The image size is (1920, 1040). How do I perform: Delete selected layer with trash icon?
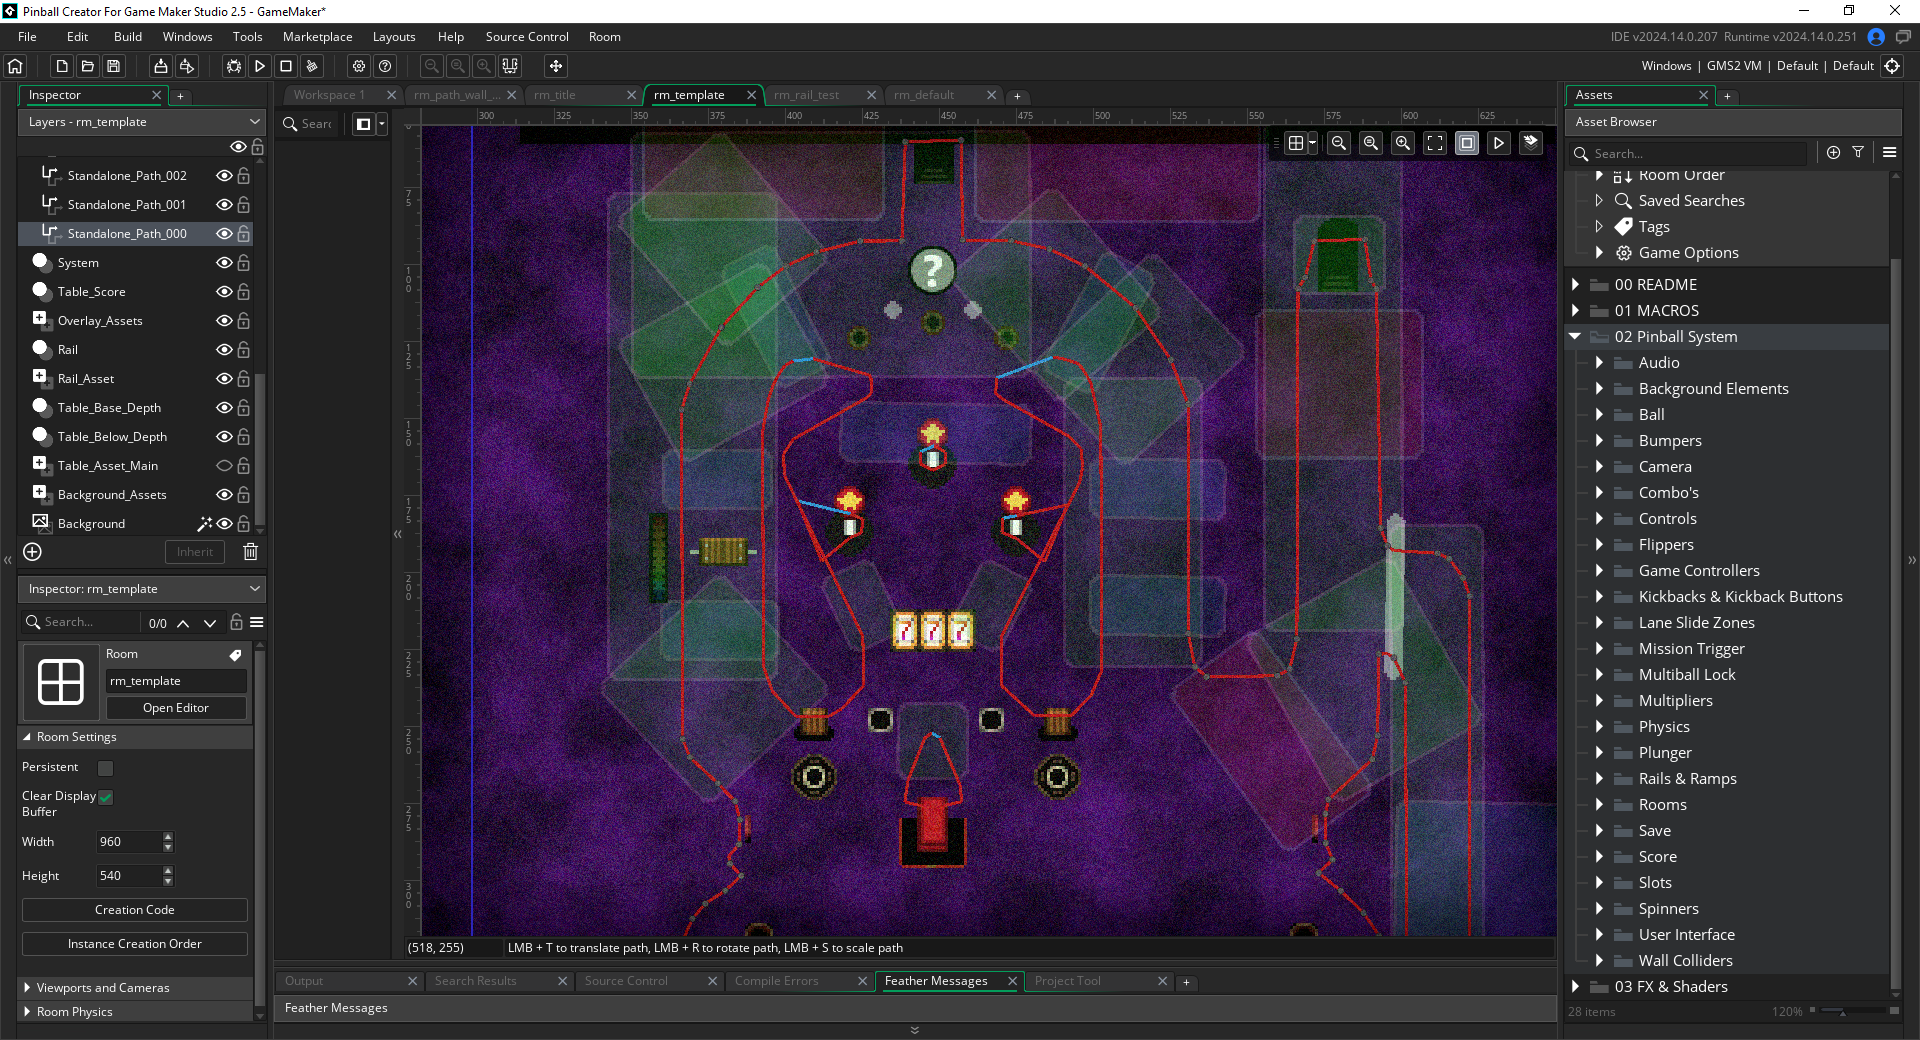pyautogui.click(x=251, y=552)
